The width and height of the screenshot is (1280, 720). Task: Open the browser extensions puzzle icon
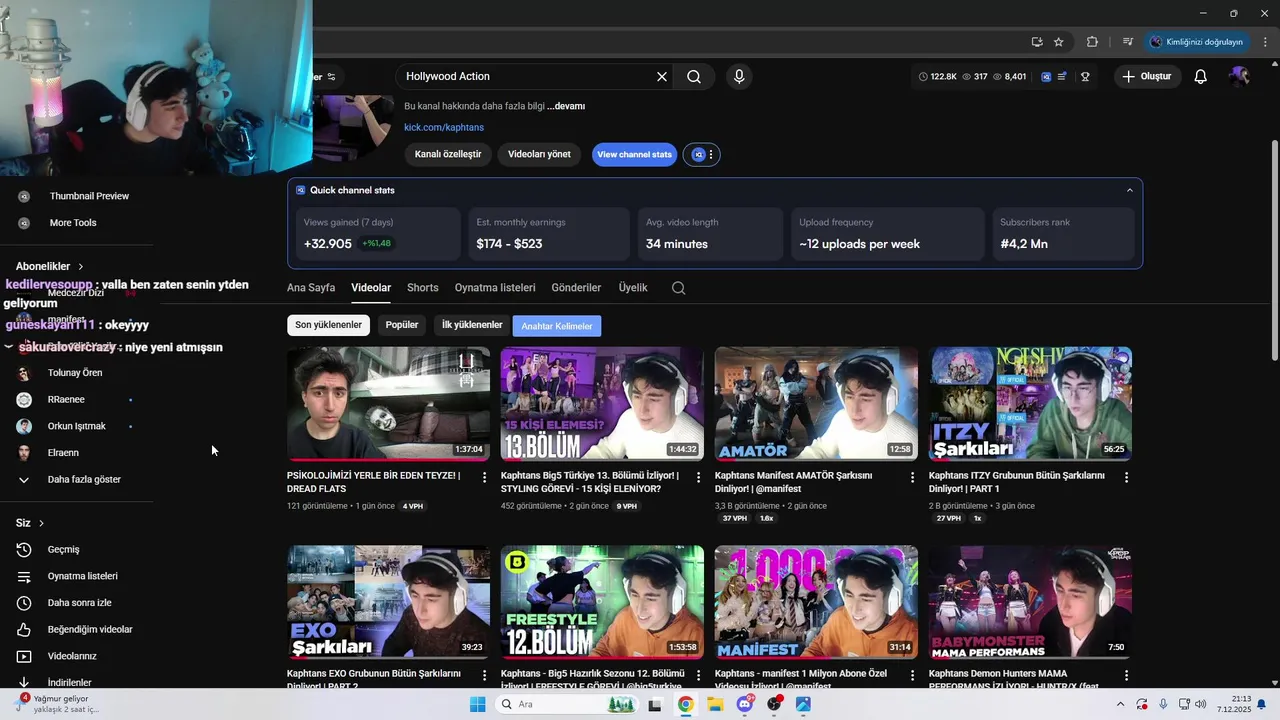pyautogui.click(x=1092, y=42)
